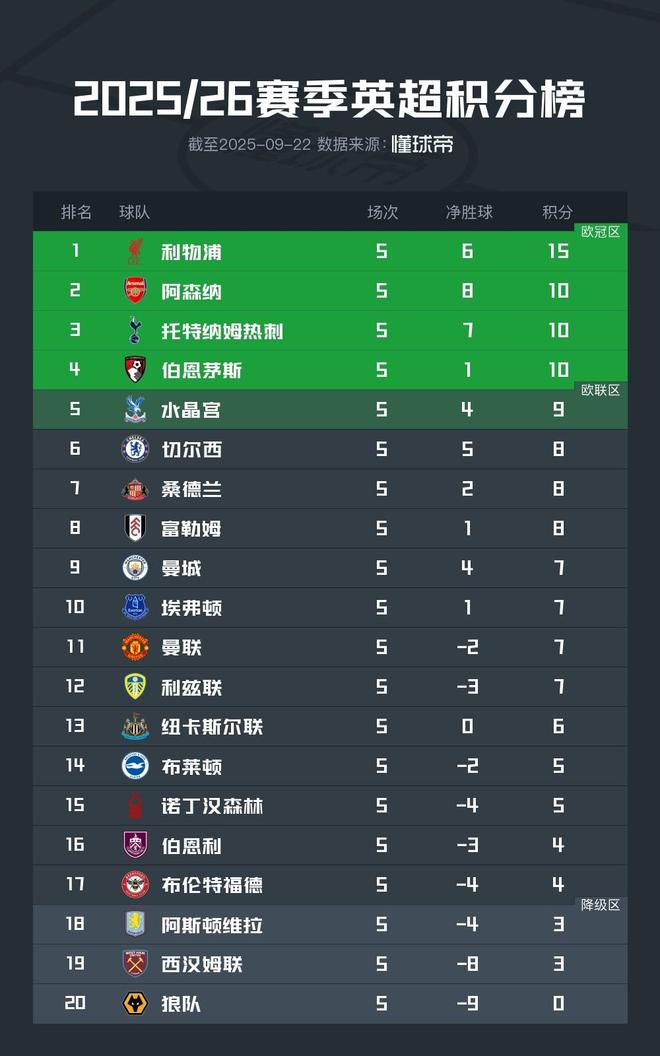Click the Crystal Palace crest icon
Image resolution: width=660 pixels, height=1056 pixels.
point(134,409)
